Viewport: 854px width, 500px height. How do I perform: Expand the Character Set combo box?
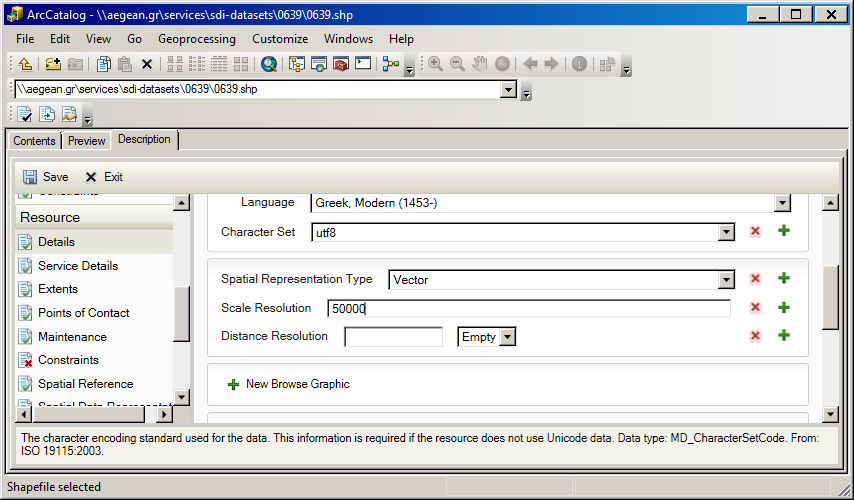[726, 233]
